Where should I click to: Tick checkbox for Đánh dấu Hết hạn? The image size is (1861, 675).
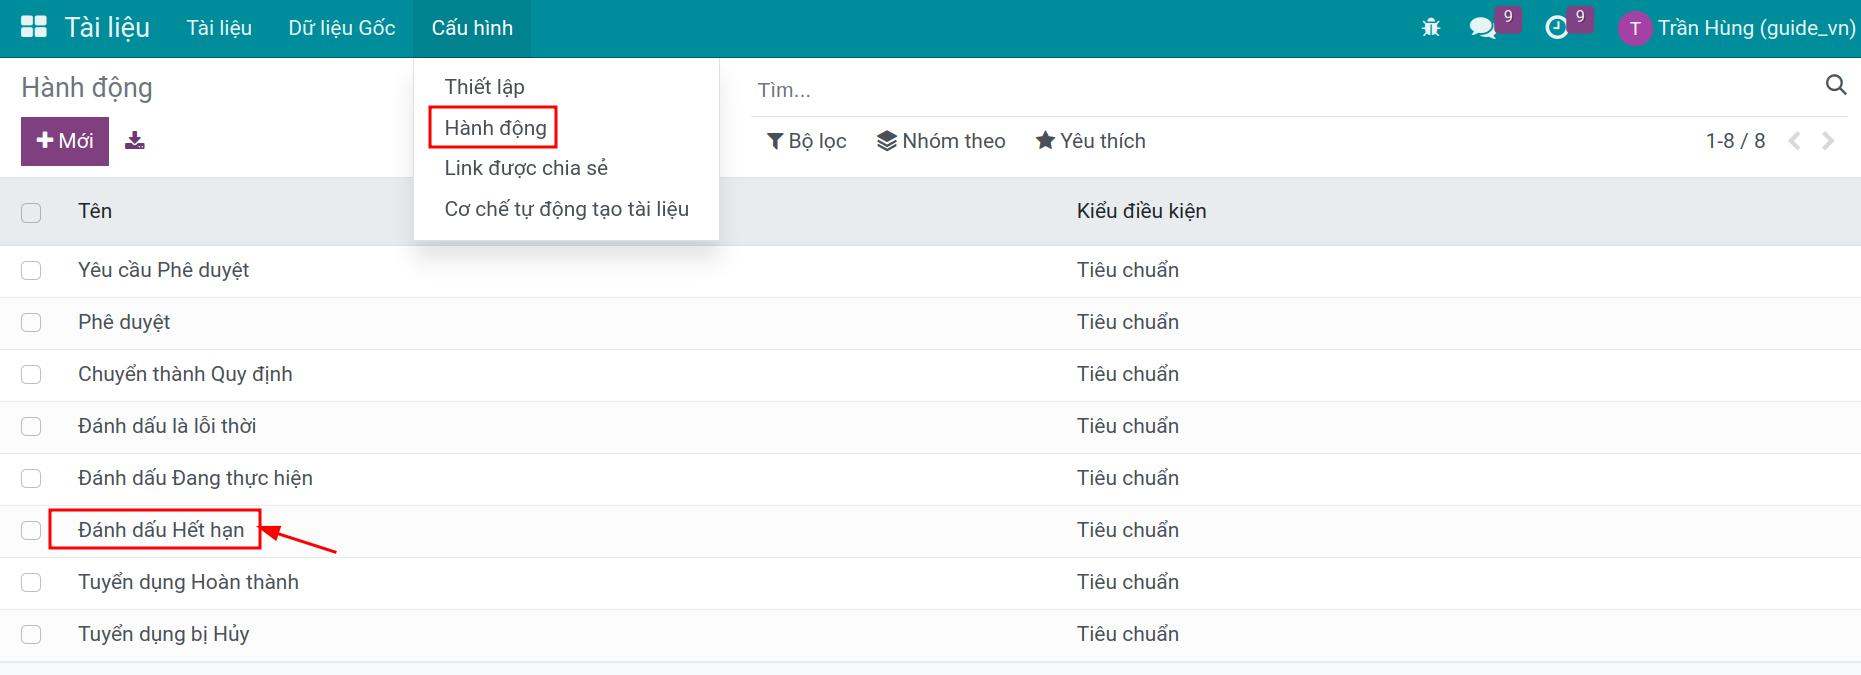coord(31,530)
